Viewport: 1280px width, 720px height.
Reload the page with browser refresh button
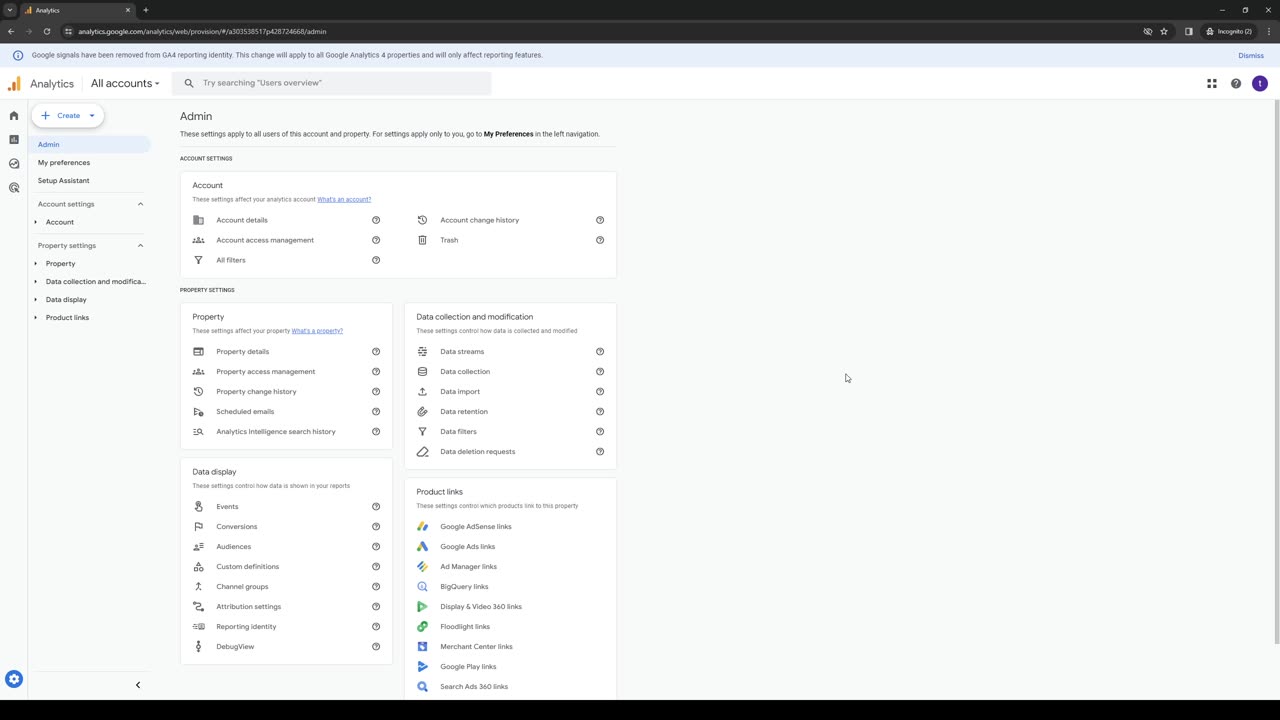coord(47,32)
